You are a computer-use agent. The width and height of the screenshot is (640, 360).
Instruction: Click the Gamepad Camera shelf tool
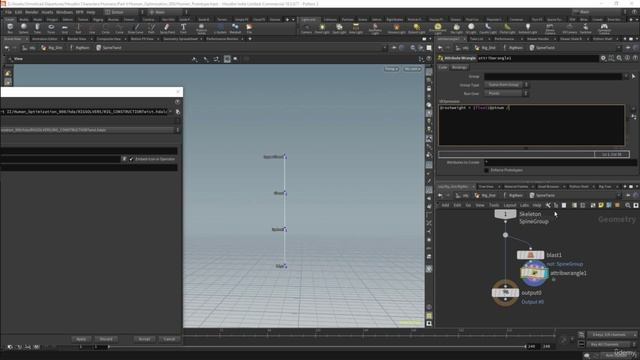[x=604, y=29]
